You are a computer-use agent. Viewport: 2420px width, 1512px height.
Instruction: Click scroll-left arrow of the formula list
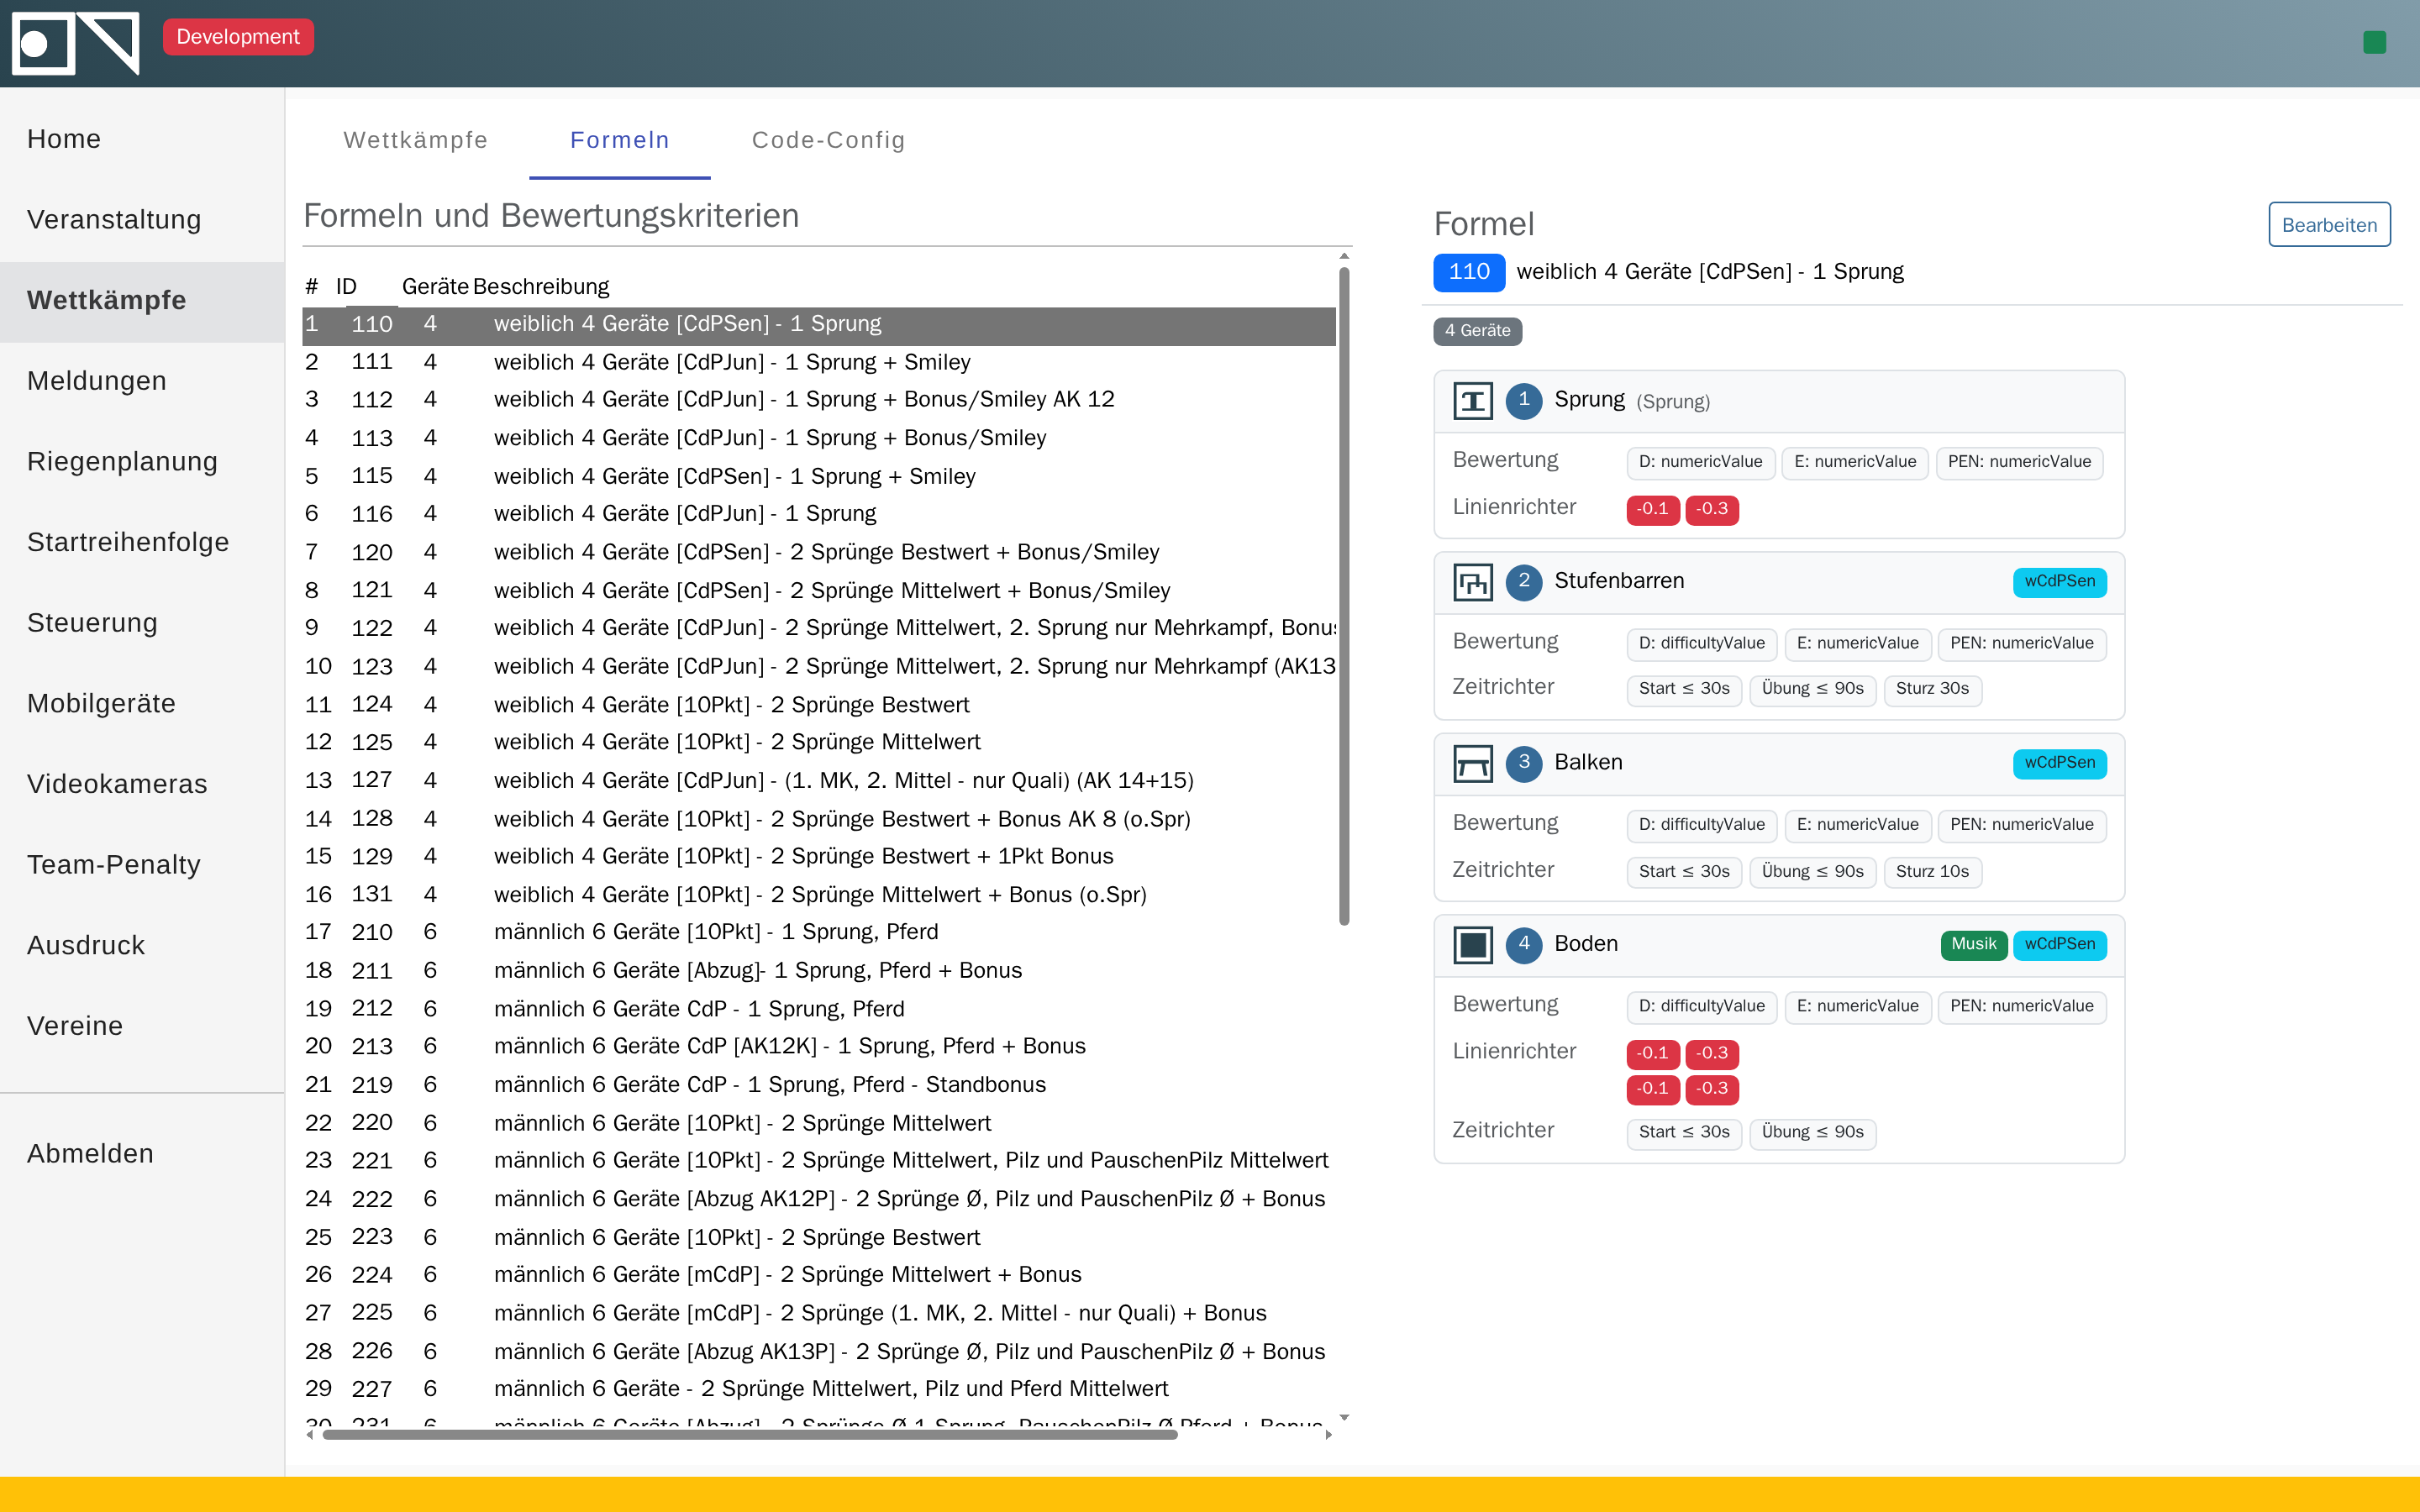310,1435
